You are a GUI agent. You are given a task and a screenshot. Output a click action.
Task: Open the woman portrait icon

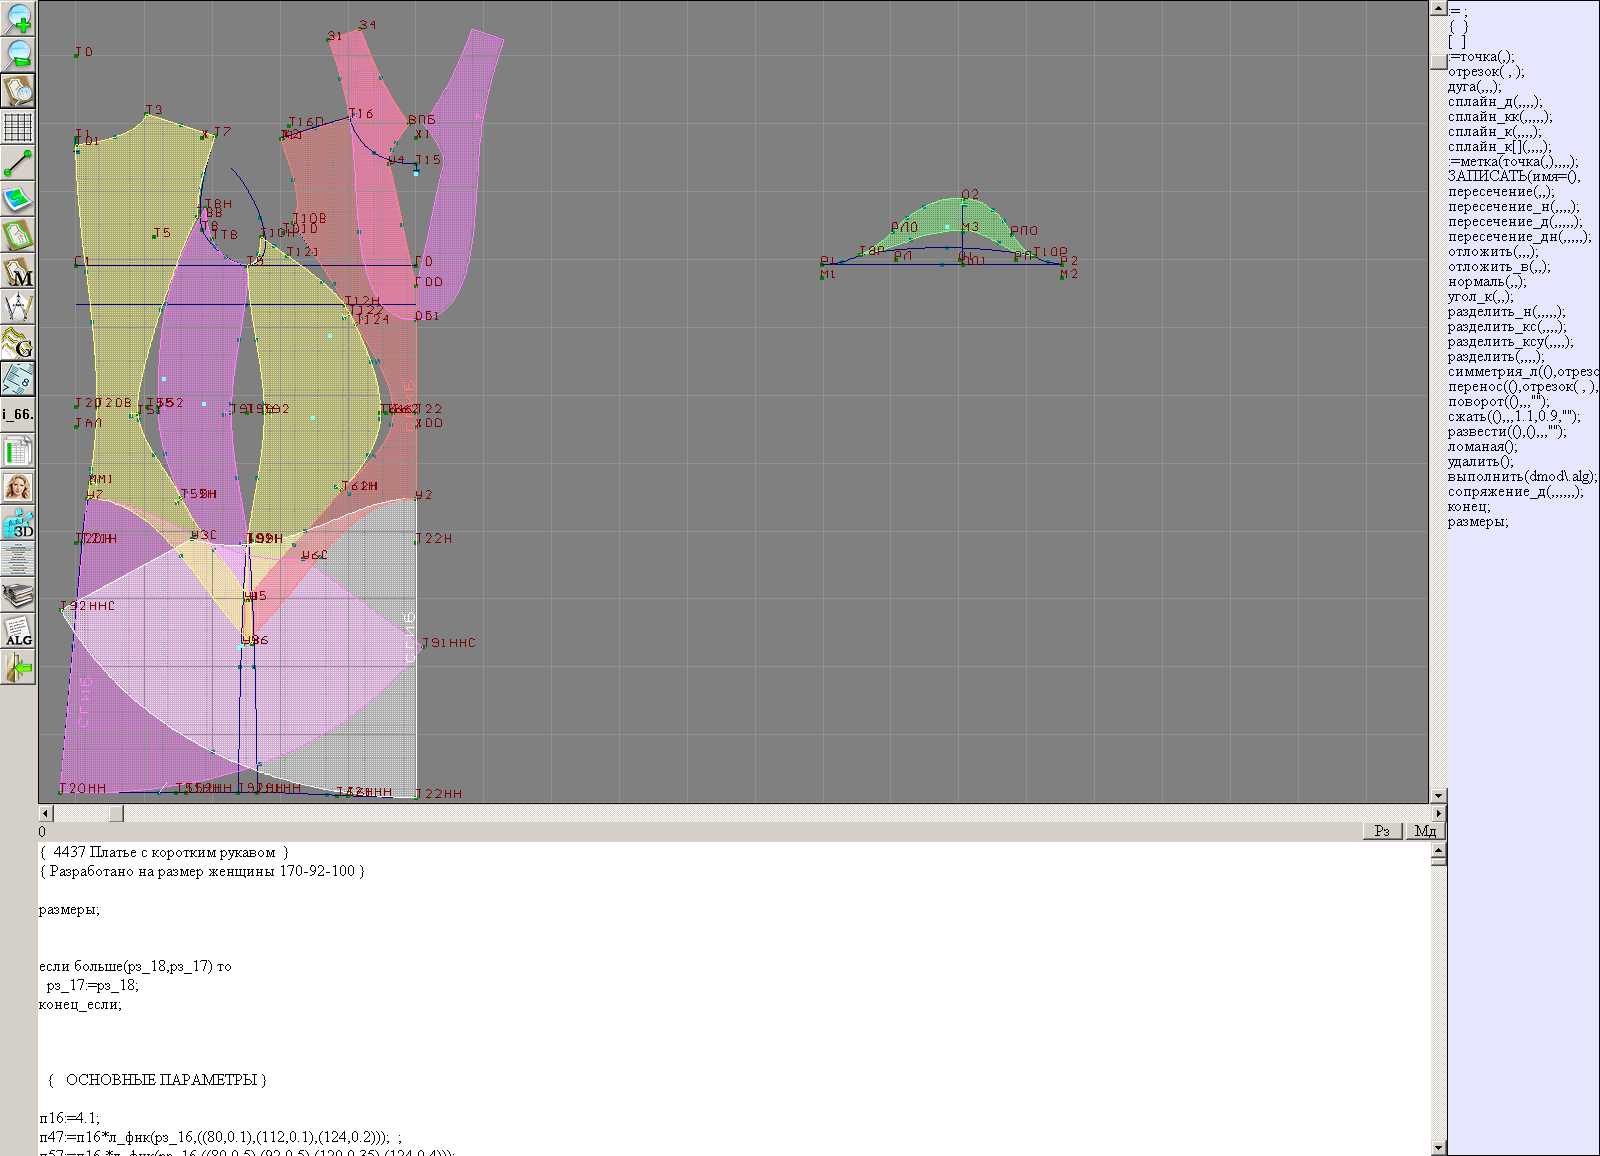click(18, 487)
